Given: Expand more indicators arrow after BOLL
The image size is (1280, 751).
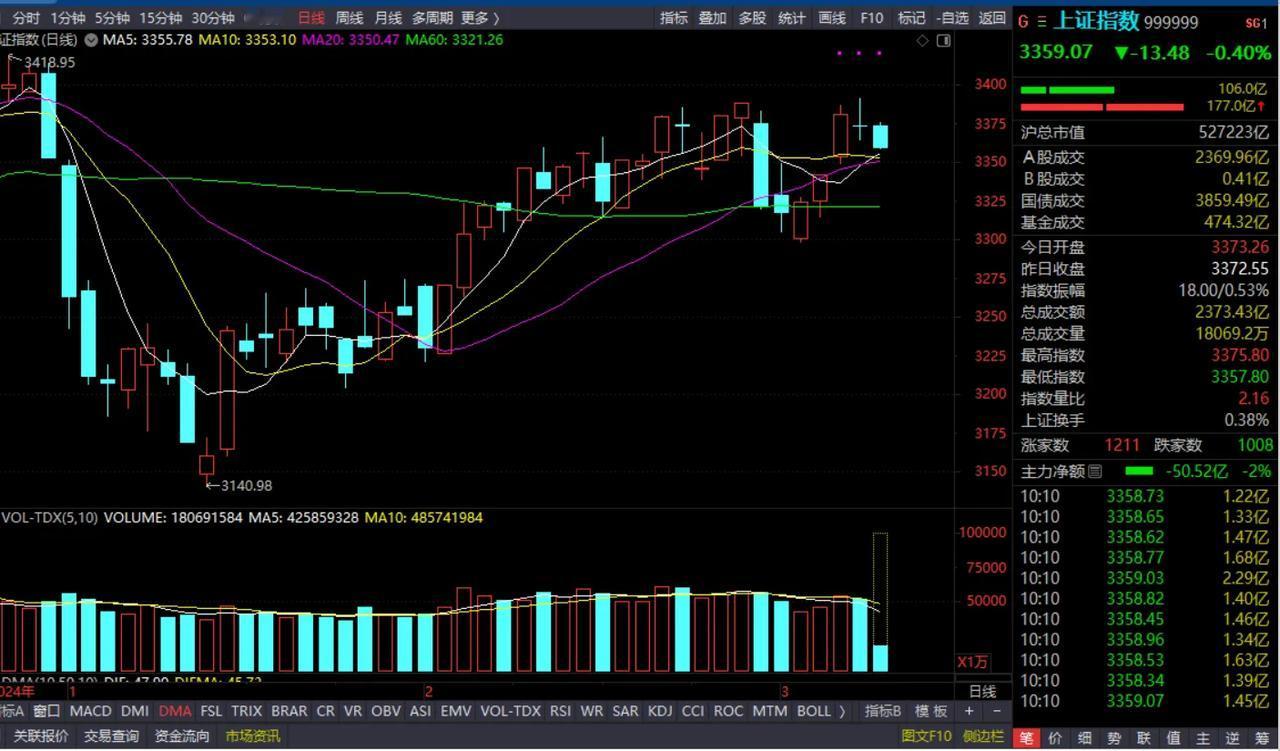Looking at the screenshot, I should coord(842,711).
